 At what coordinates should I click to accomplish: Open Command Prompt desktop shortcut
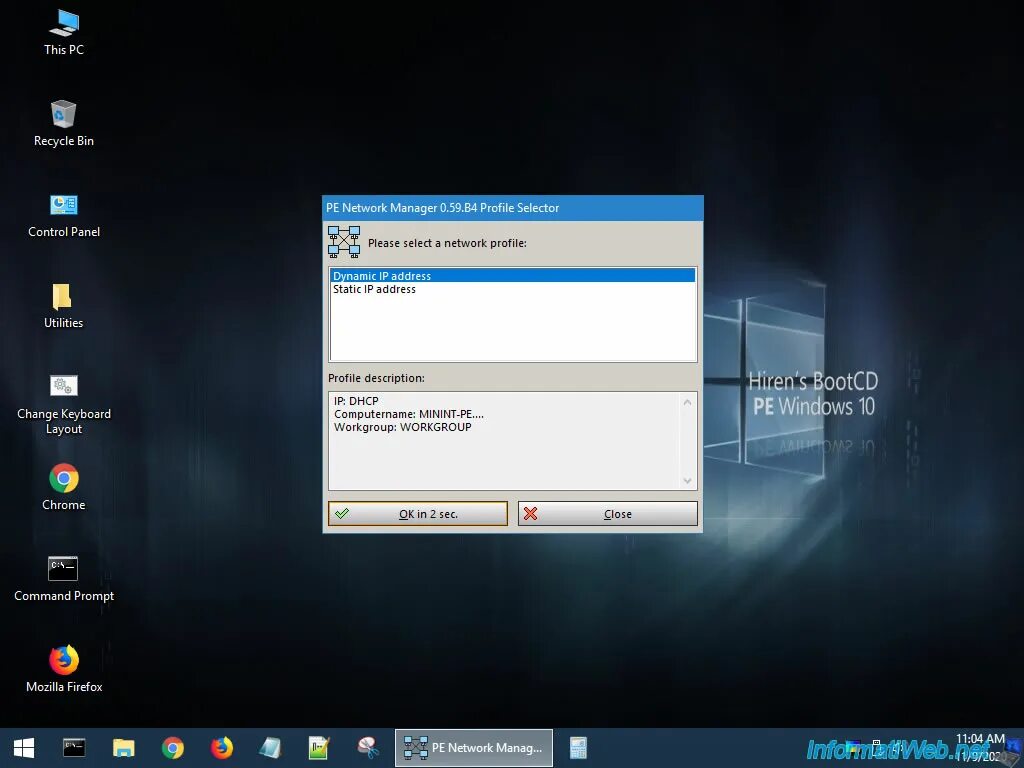click(63, 579)
